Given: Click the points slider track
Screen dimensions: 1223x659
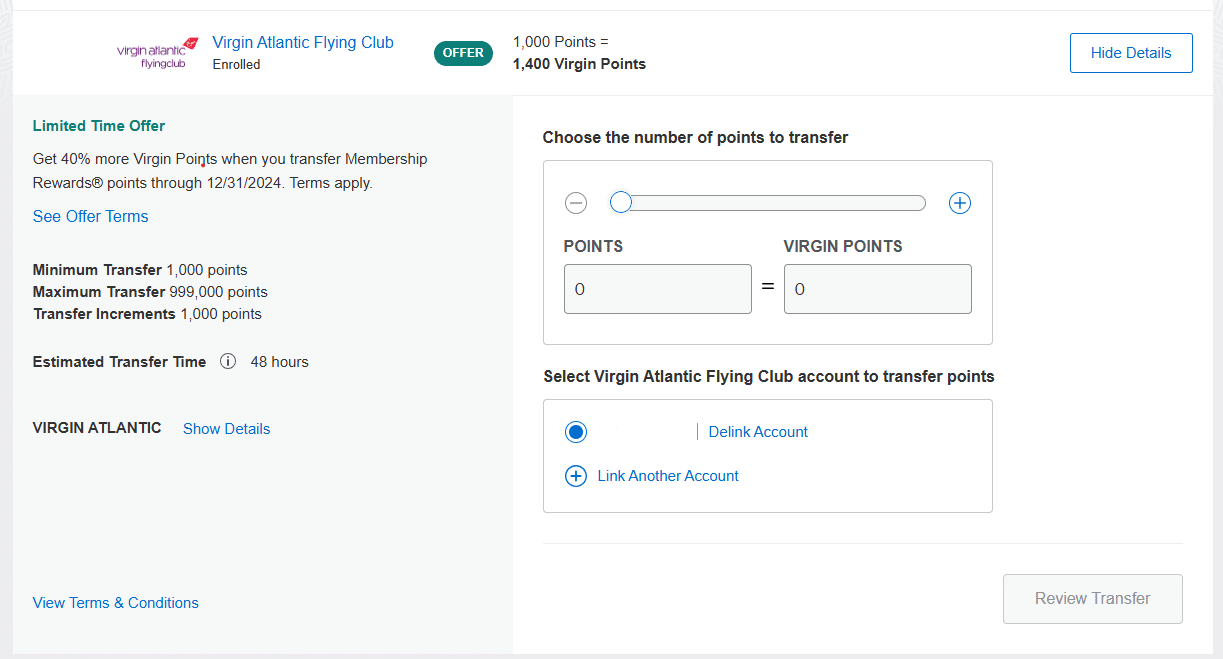Looking at the screenshot, I should click(x=780, y=203).
